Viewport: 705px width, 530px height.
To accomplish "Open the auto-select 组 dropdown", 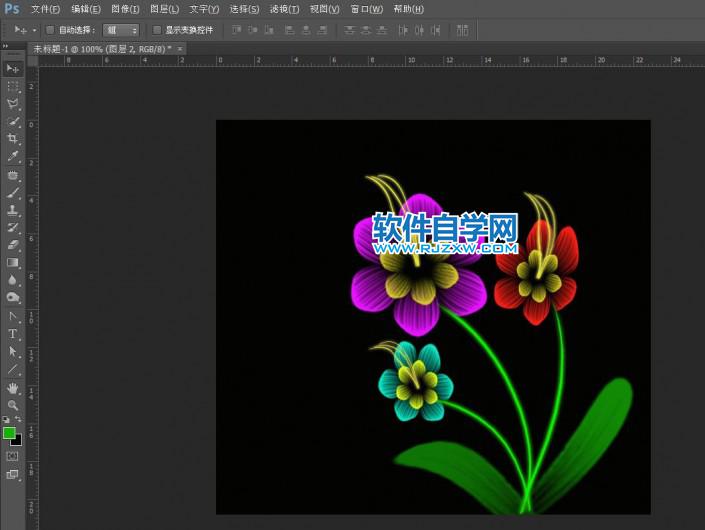I will [x=121, y=30].
